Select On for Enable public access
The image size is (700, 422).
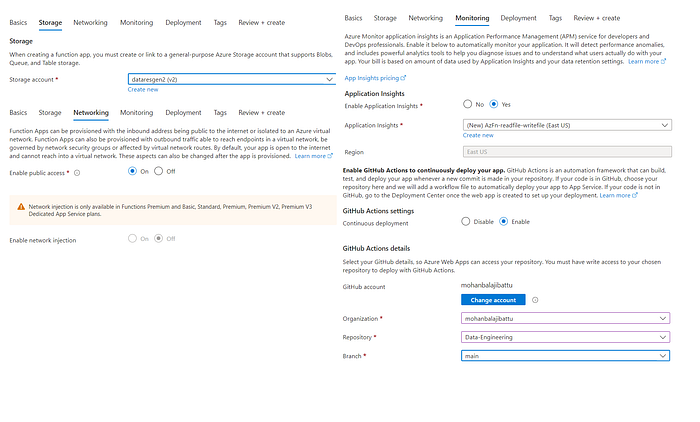coord(132,171)
